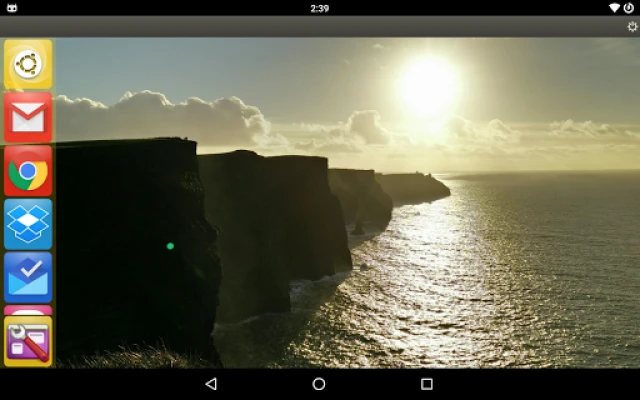Open the gear menu in top panel
This screenshot has height=400, width=640.
(x=631, y=27)
